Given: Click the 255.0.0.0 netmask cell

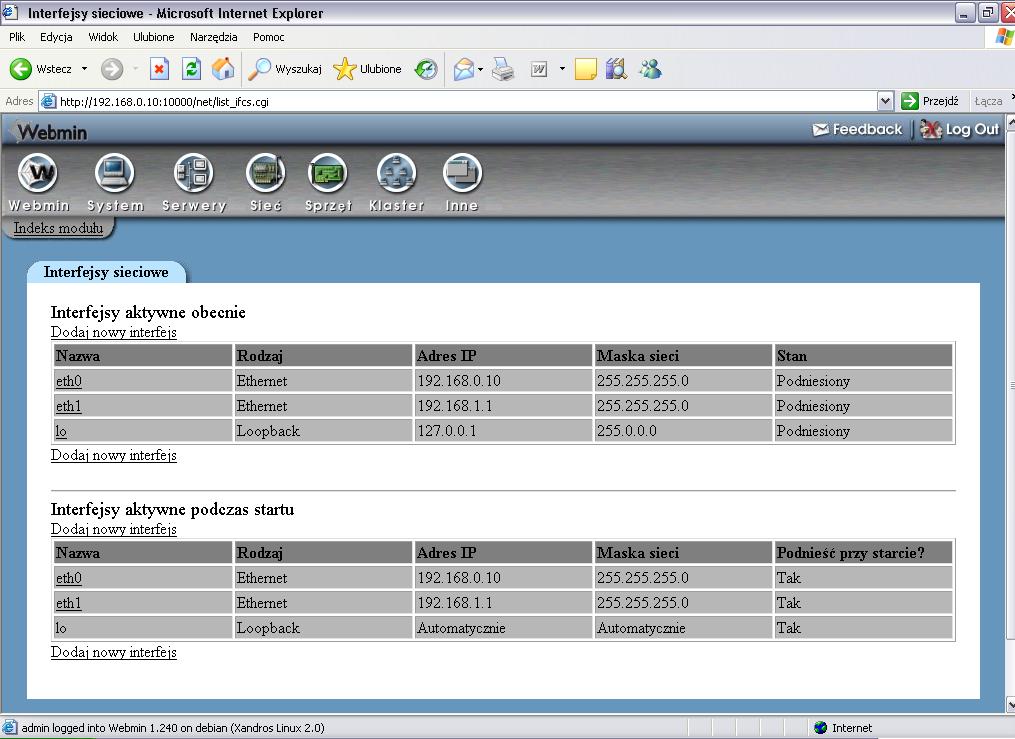Looking at the screenshot, I should (x=683, y=431).
